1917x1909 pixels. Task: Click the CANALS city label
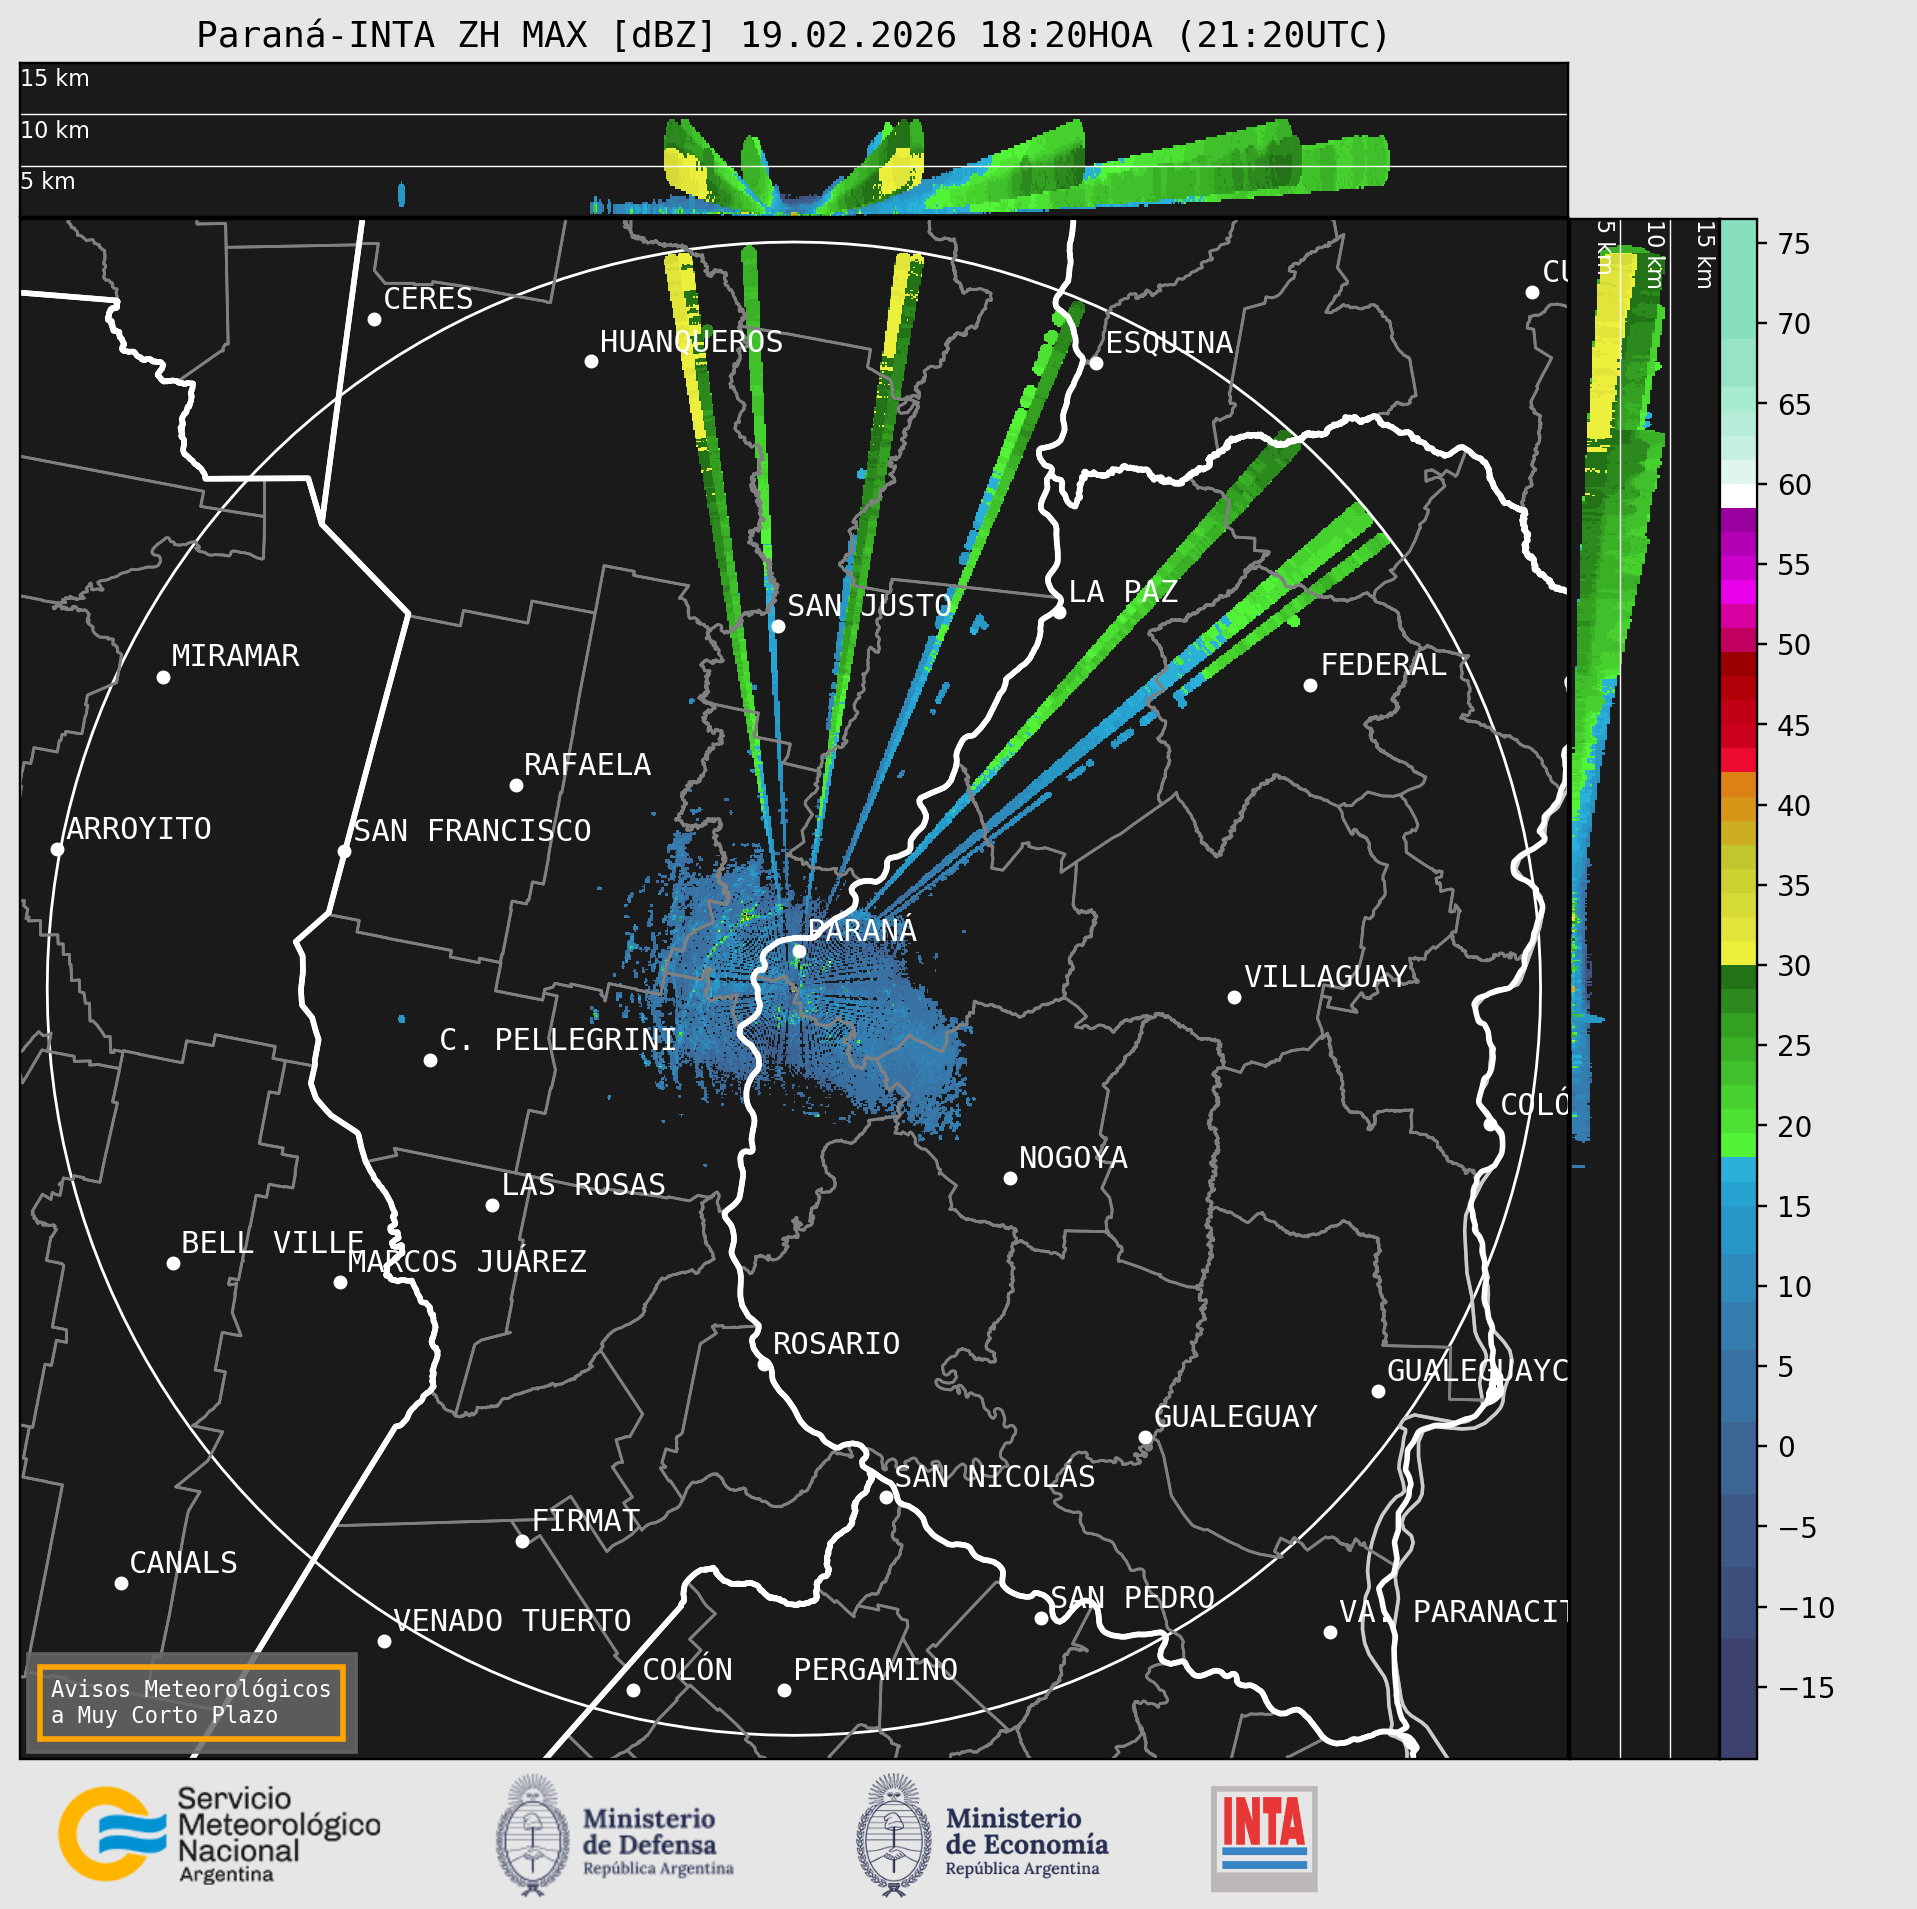coord(184,1563)
